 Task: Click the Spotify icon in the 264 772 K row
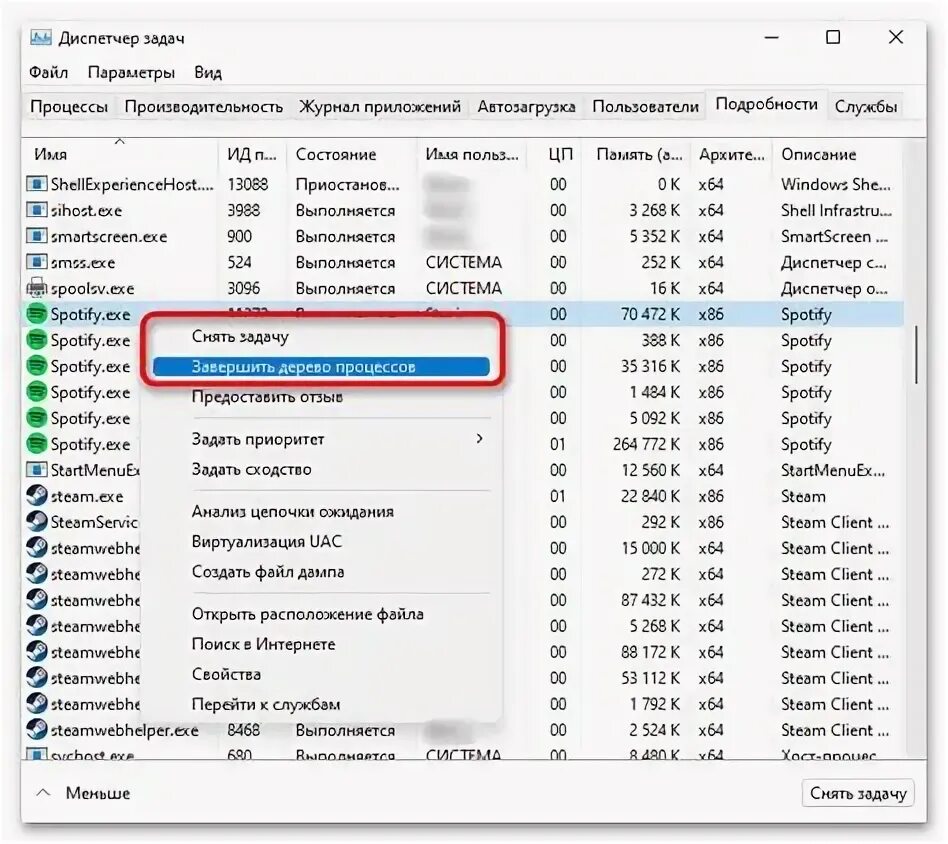pos(37,444)
